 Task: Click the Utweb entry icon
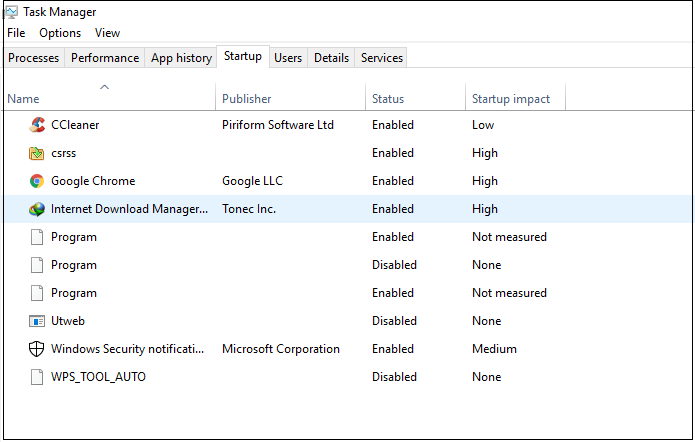(x=37, y=321)
